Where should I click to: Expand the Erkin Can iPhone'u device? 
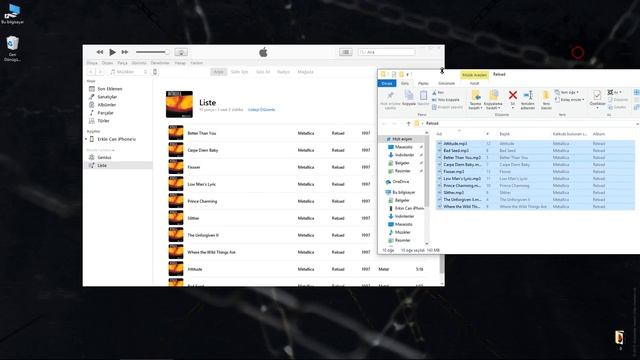coord(86,139)
